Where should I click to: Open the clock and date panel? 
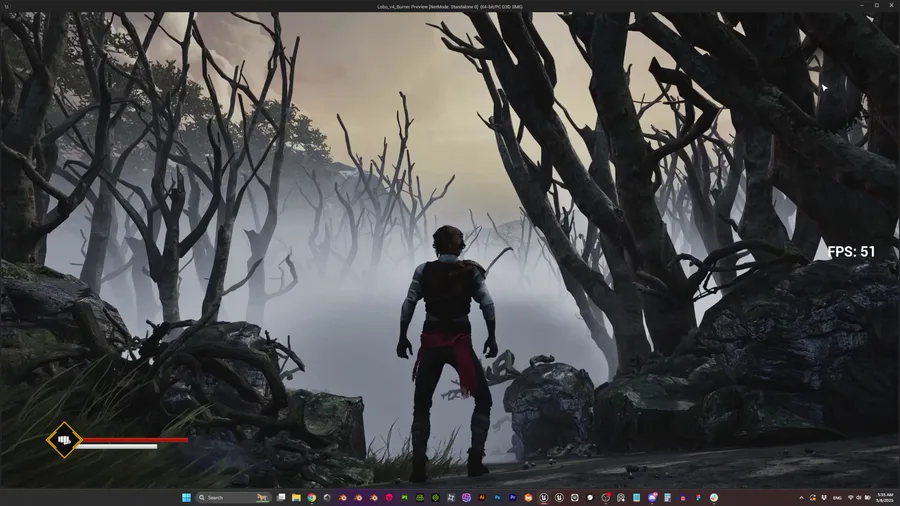tap(886, 497)
